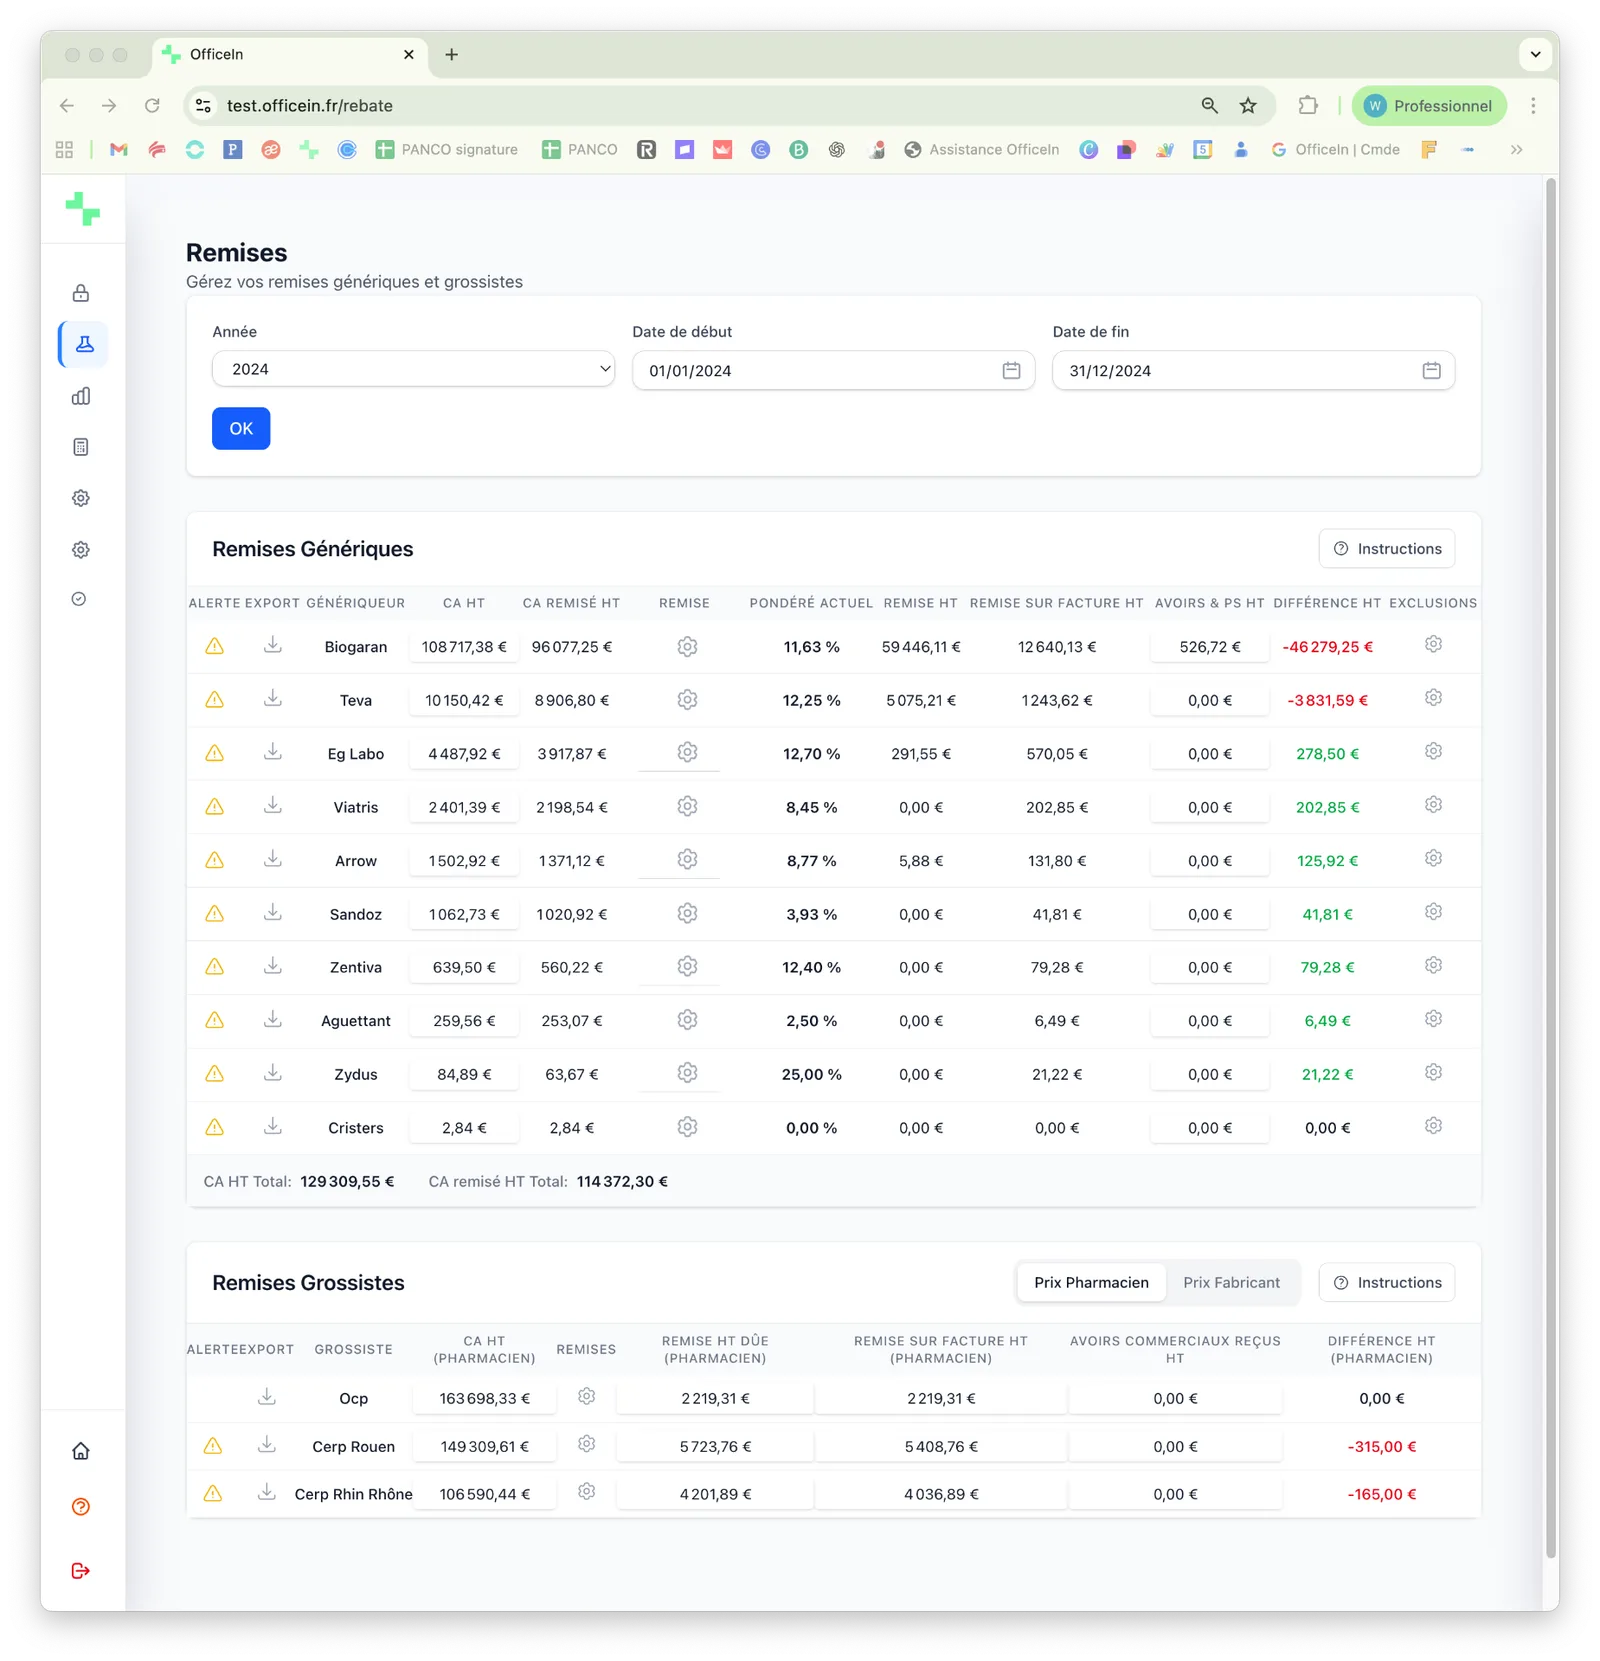Image resolution: width=1600 pixels, height=1661 pixels.
Task: Open the Viatris remise settings gear
Action: click(687, 806)
